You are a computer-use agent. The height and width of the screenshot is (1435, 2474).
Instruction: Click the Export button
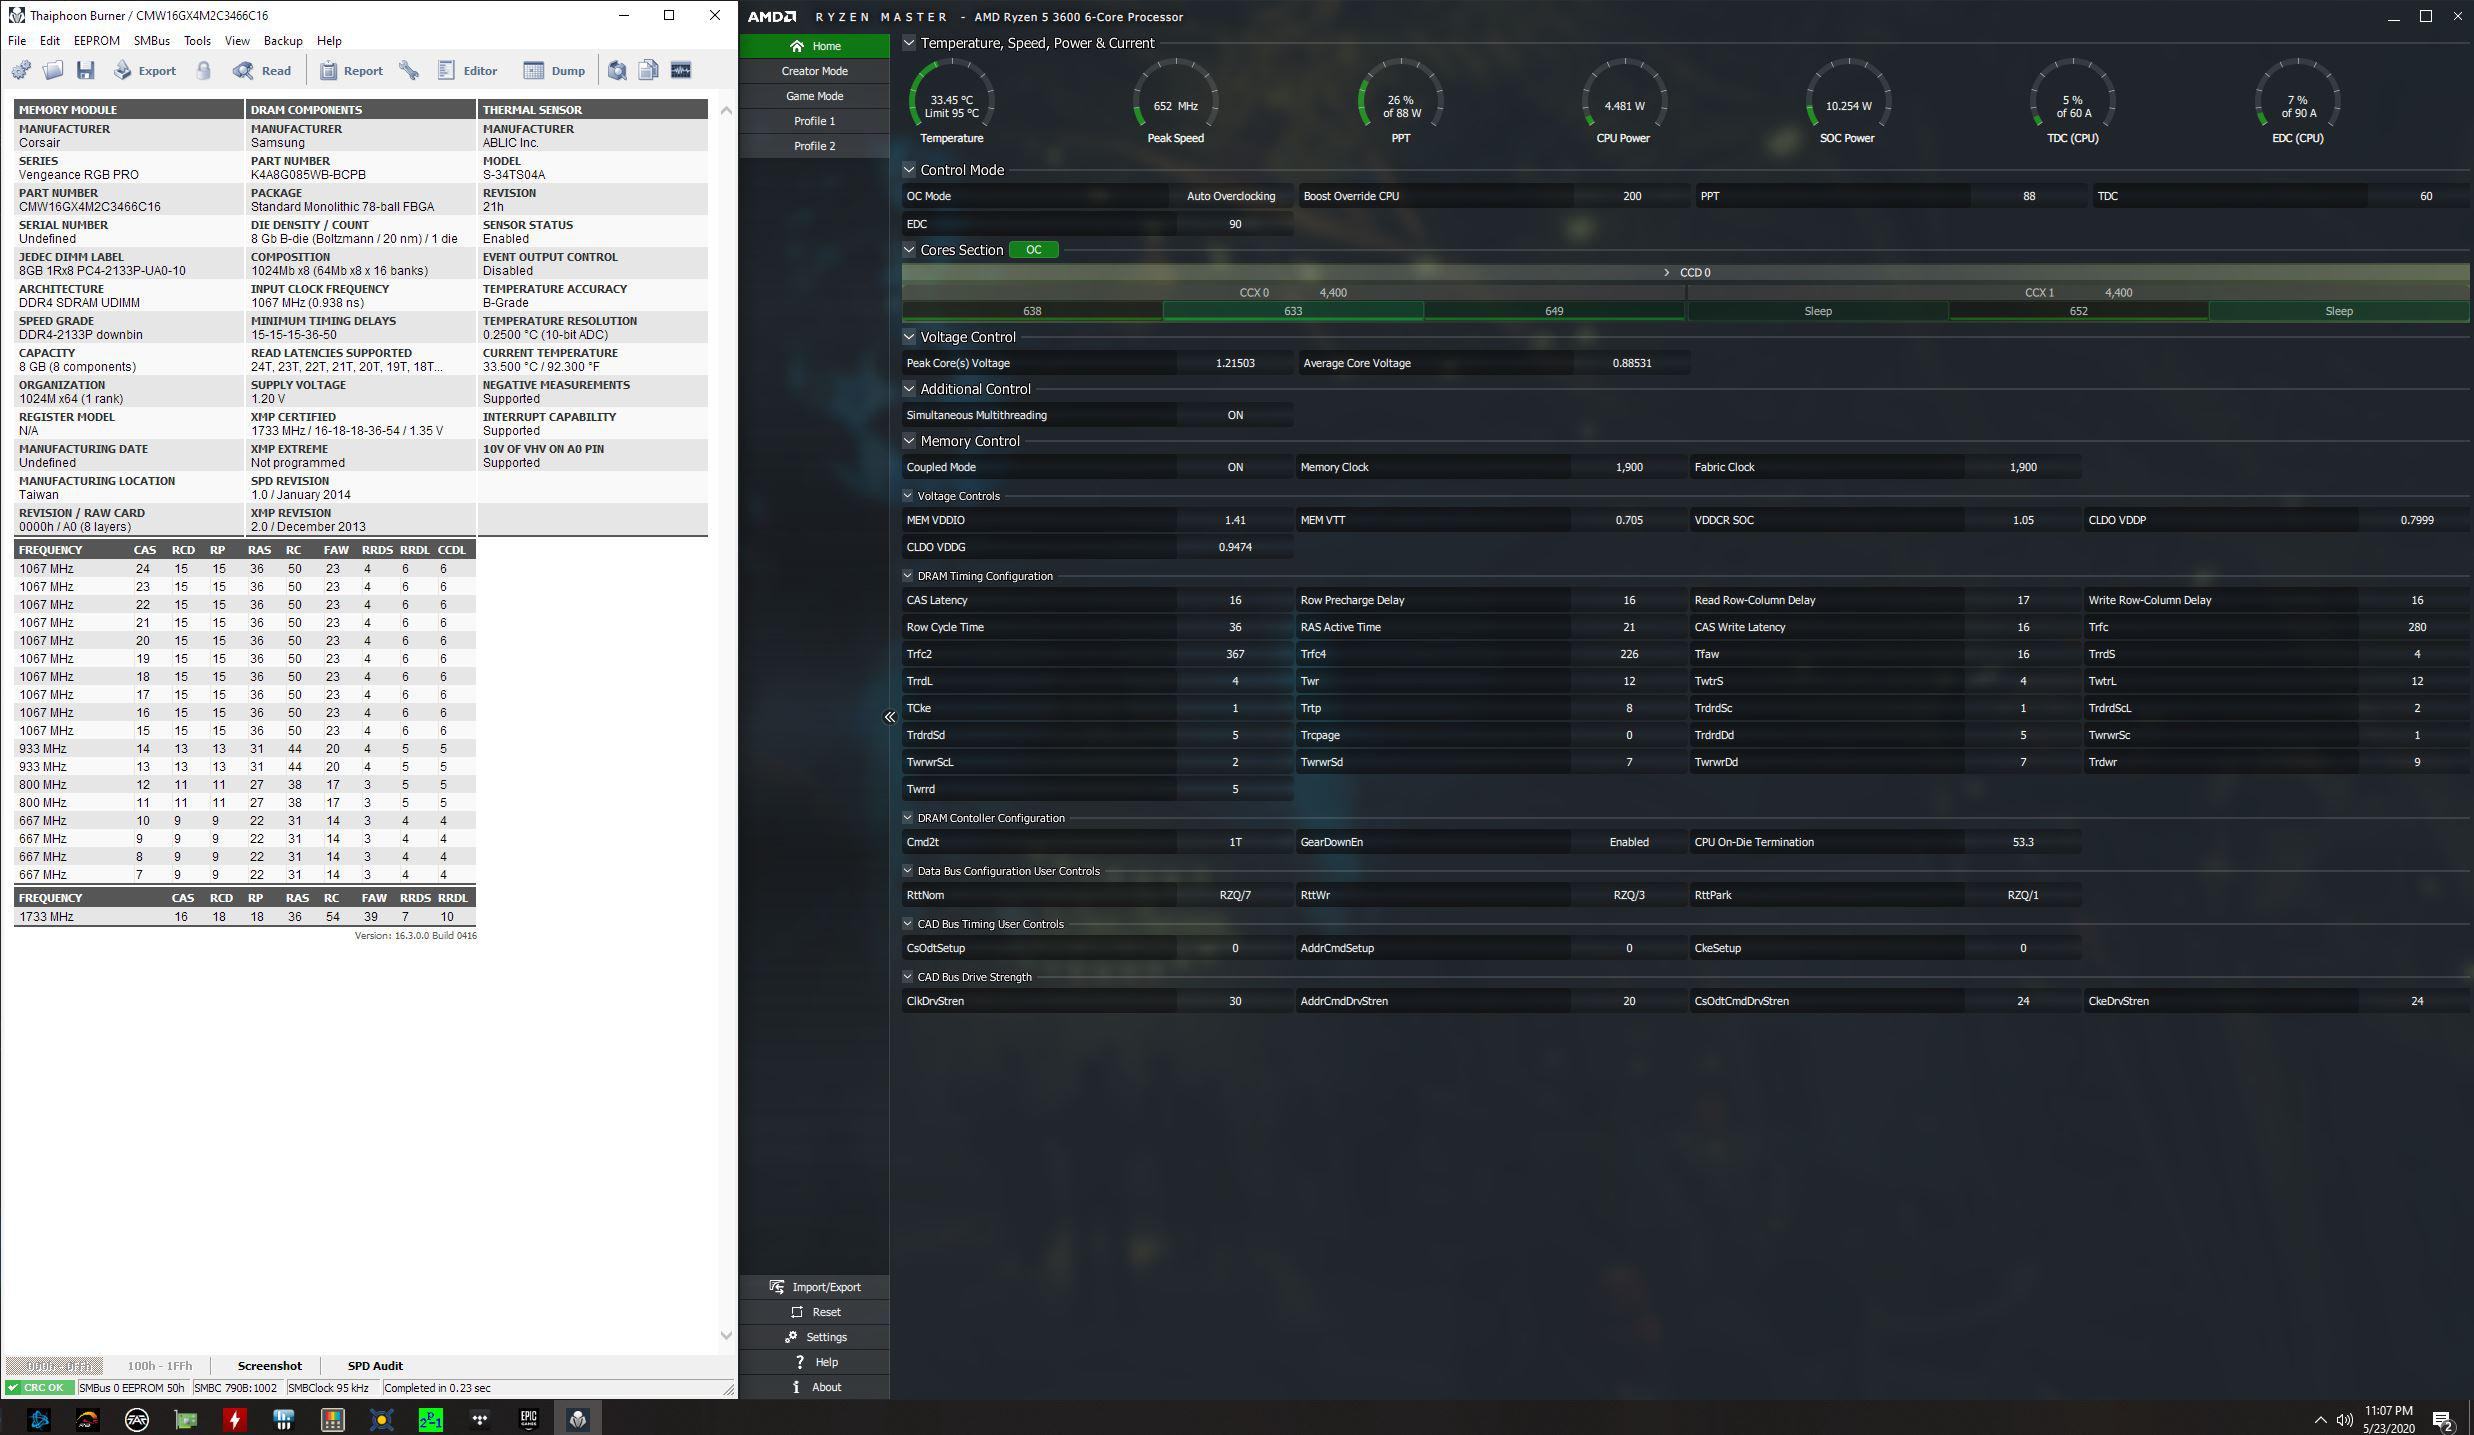(x=145, y=70)
